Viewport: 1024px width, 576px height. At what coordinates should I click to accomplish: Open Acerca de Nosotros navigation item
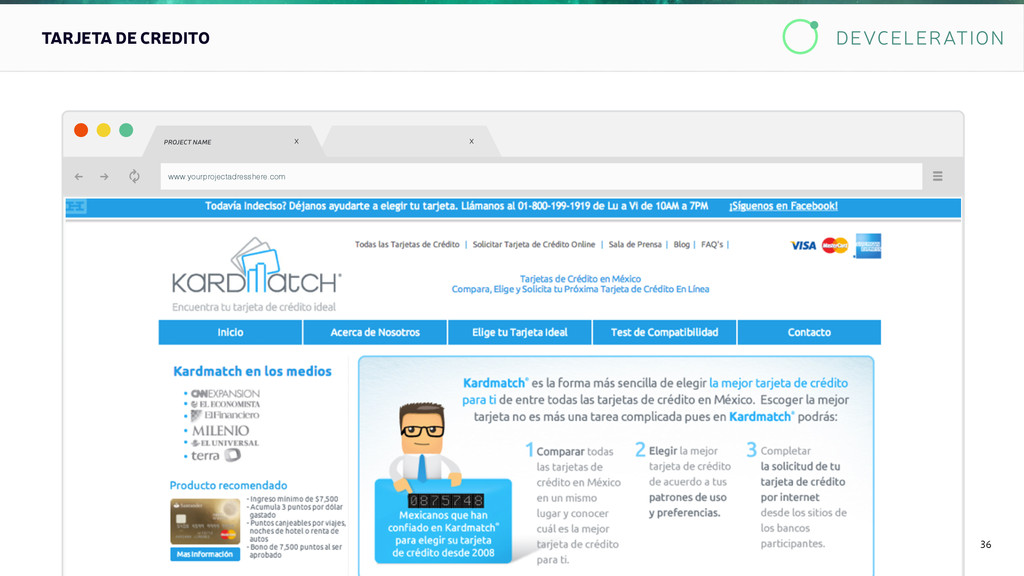click(375, 332)
